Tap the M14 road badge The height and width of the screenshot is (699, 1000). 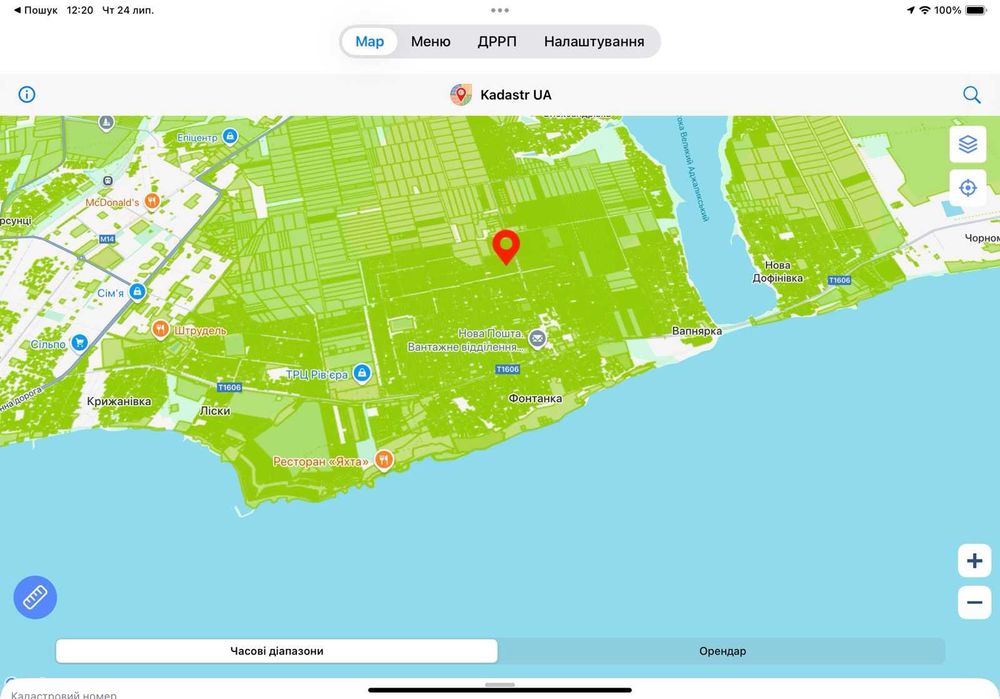(x=107, y=239)
